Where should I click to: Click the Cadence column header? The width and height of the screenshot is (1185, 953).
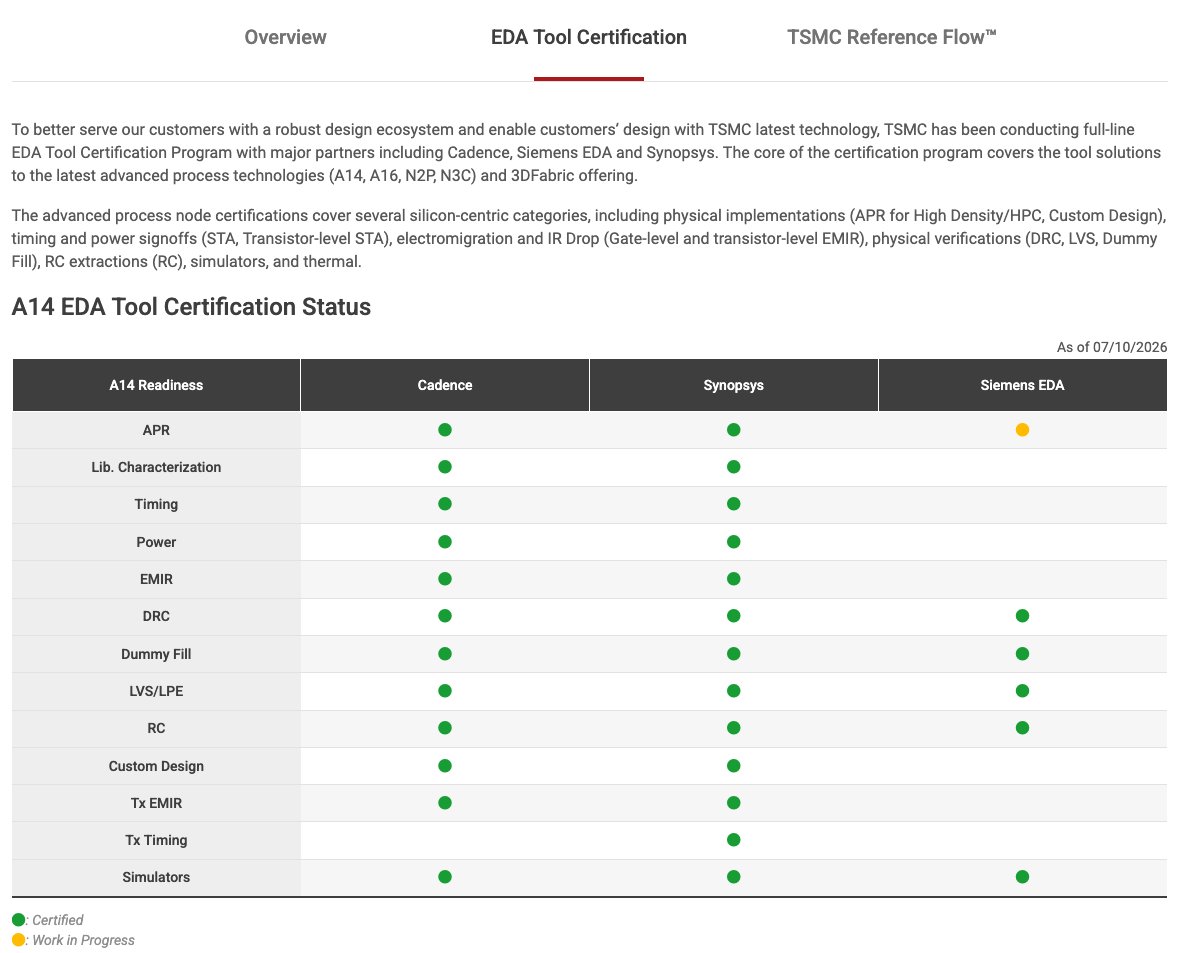tap(445, 385)
